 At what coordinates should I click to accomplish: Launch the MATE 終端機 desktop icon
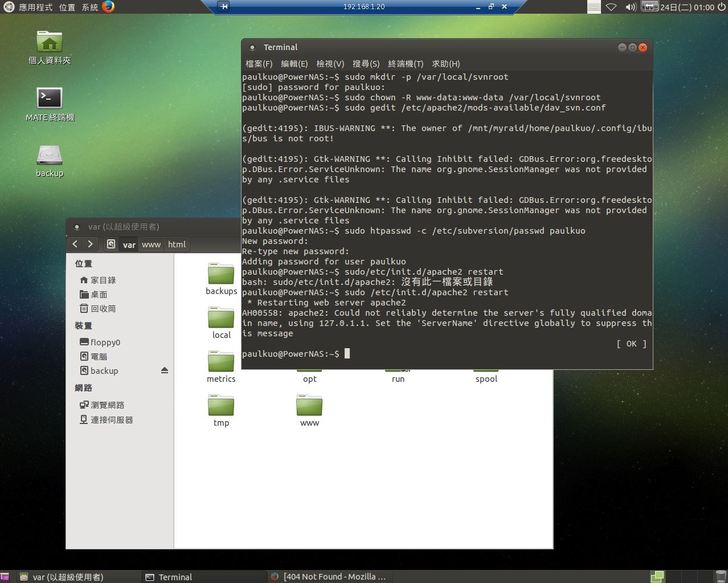(x=50, y=99)
